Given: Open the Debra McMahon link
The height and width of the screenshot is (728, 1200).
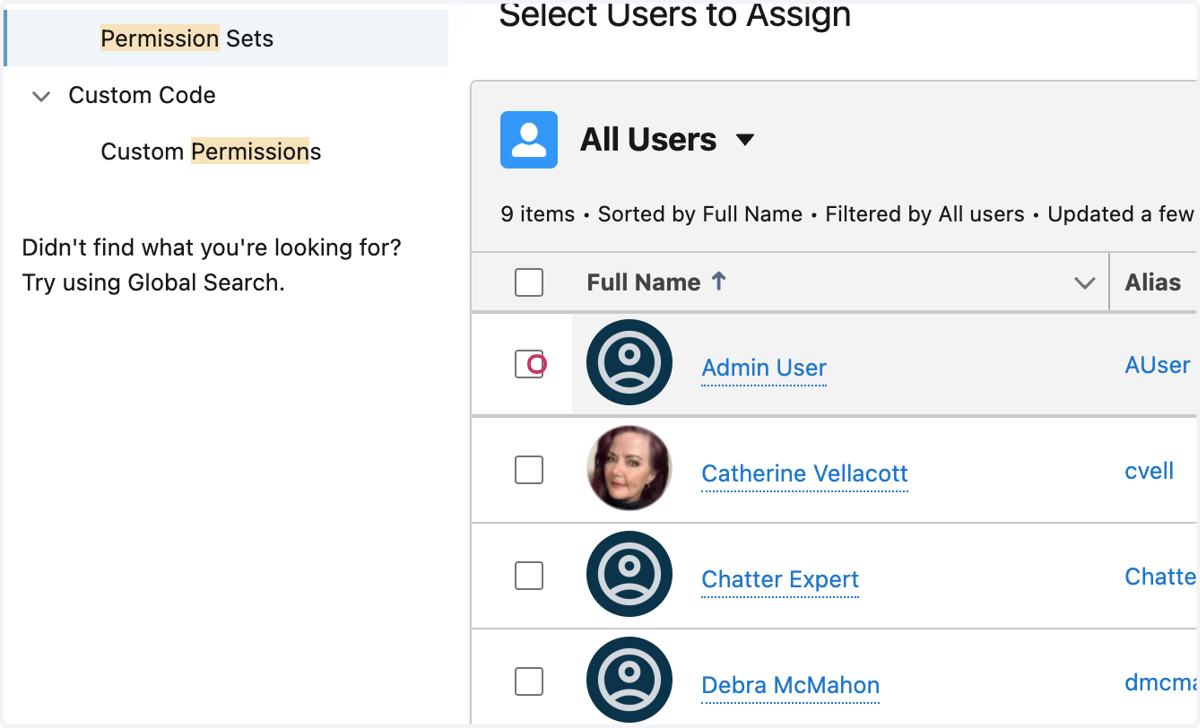Looking at the screenshot, I should pos(790,686).
